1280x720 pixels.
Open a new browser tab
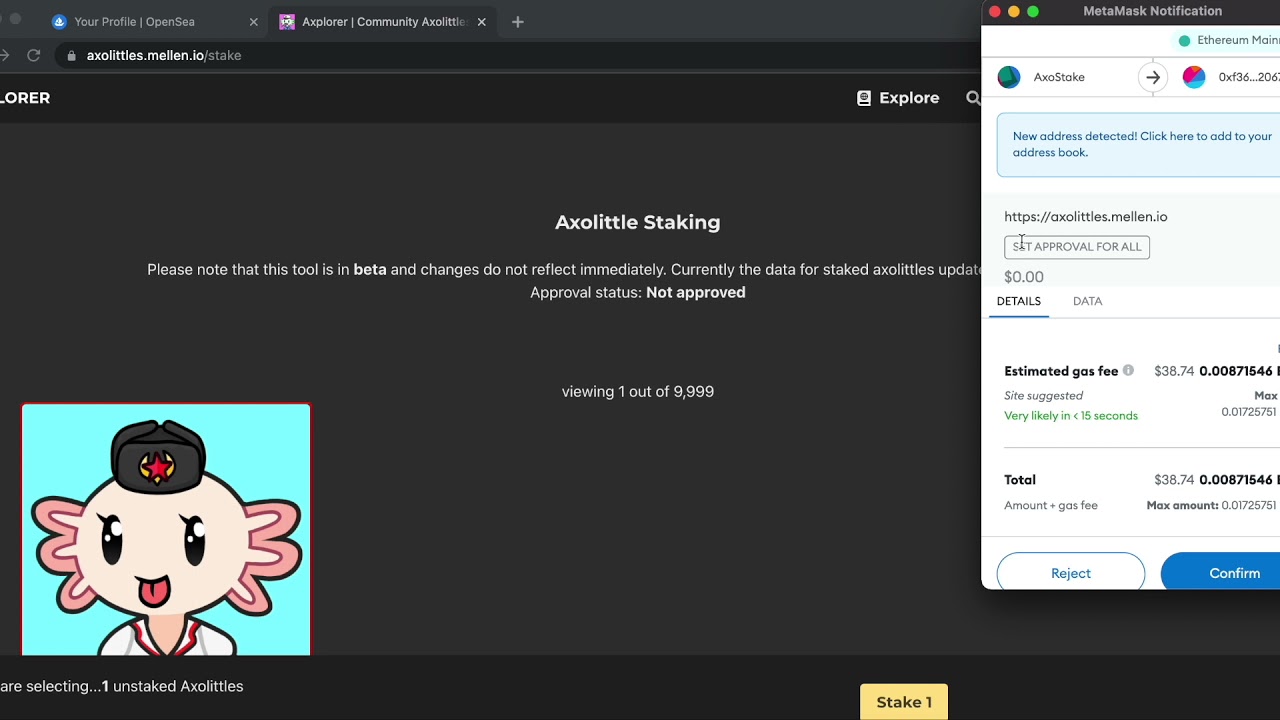[517, 22]
